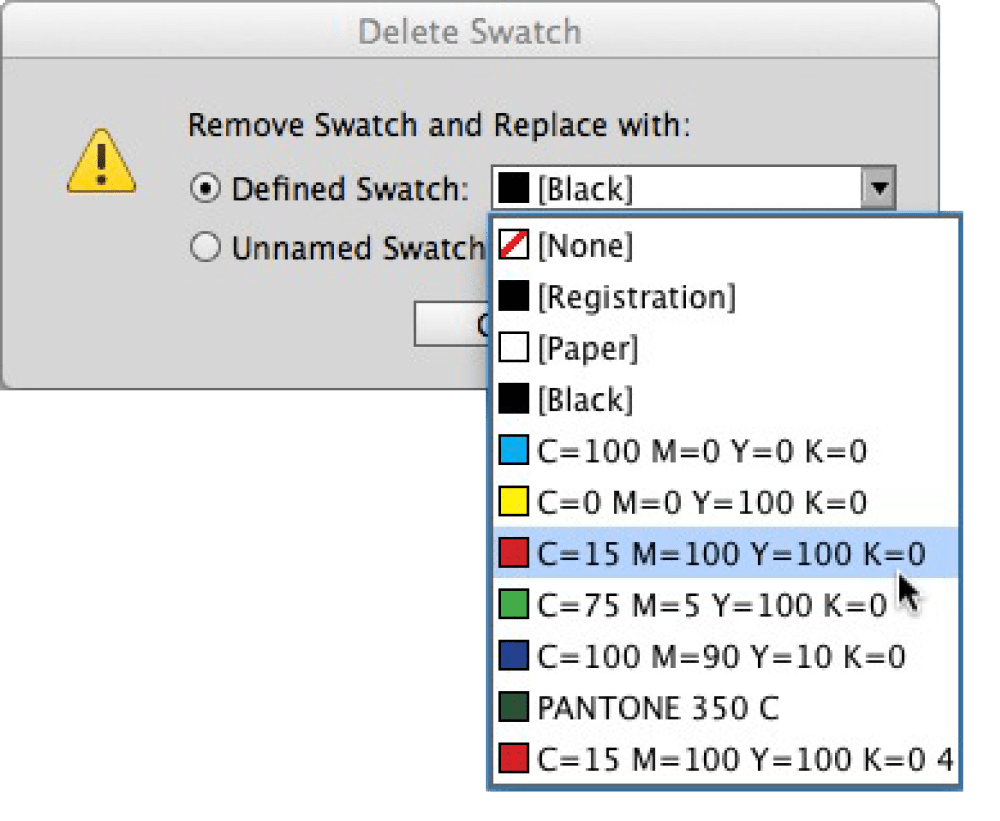Click the red-slash [None] swatch icon
Image resolution: width=1000 pixels, height=821 pixels.
(x=513, y=246)
